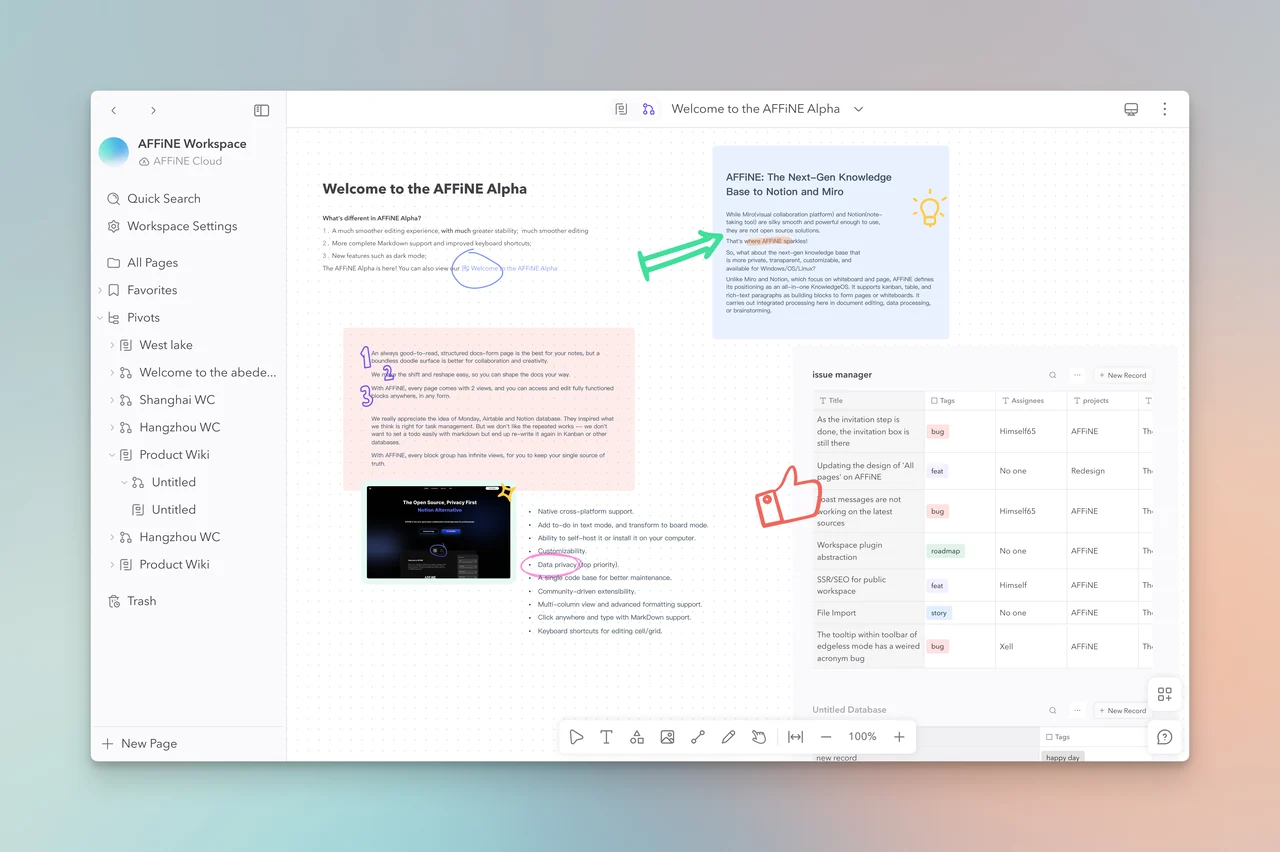Add New Record in issue manager
Image resolution: width=1280 pixels, height=852 pixels.
(x=1123, y=375)
